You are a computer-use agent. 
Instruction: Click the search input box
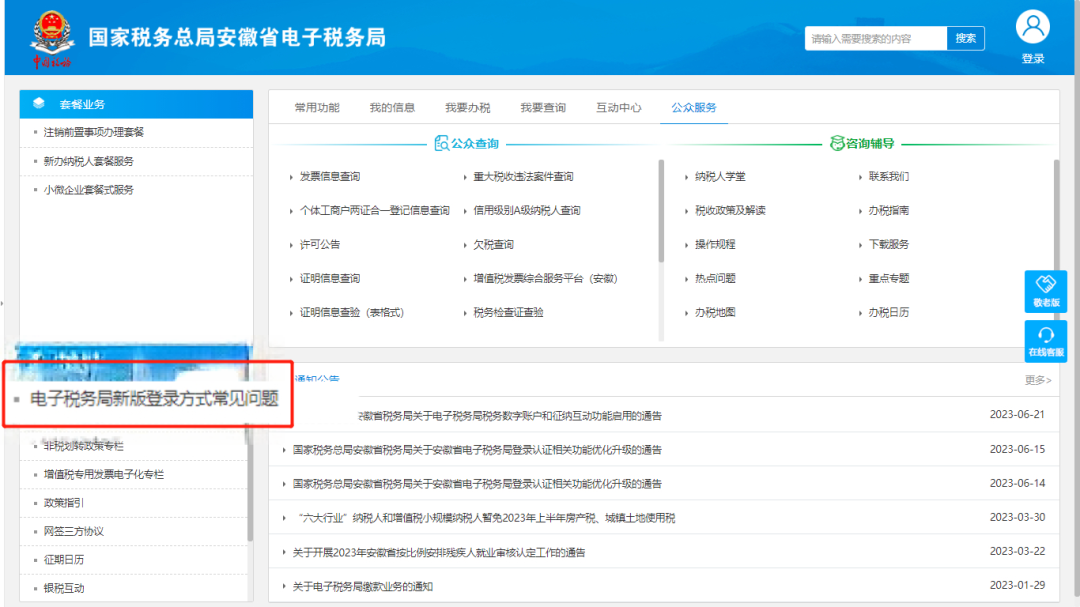(x=875, y=39)
